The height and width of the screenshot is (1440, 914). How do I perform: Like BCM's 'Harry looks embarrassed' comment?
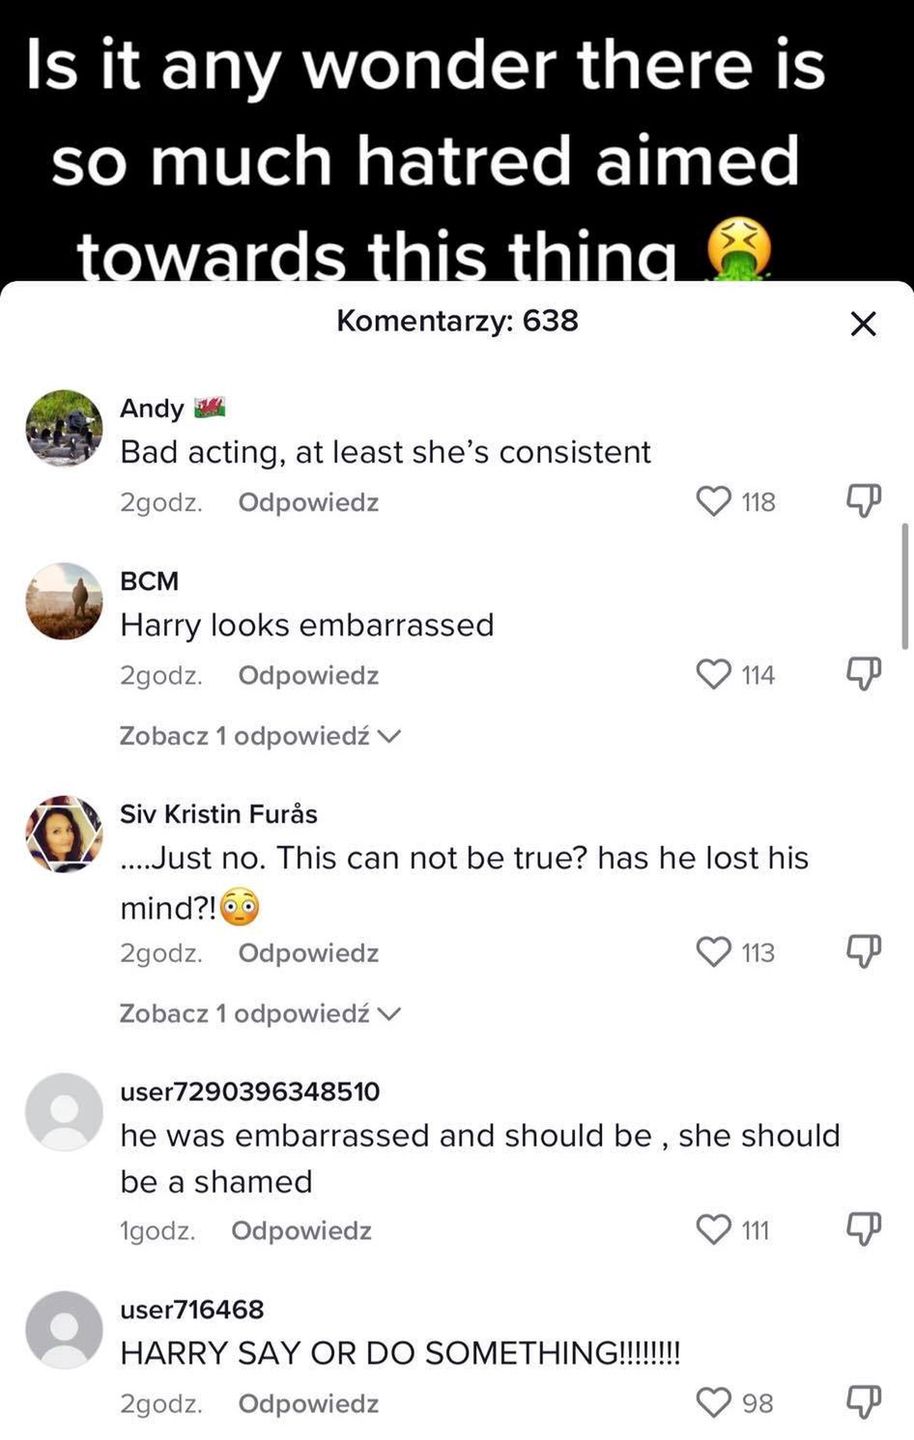(x=714, y=675)
